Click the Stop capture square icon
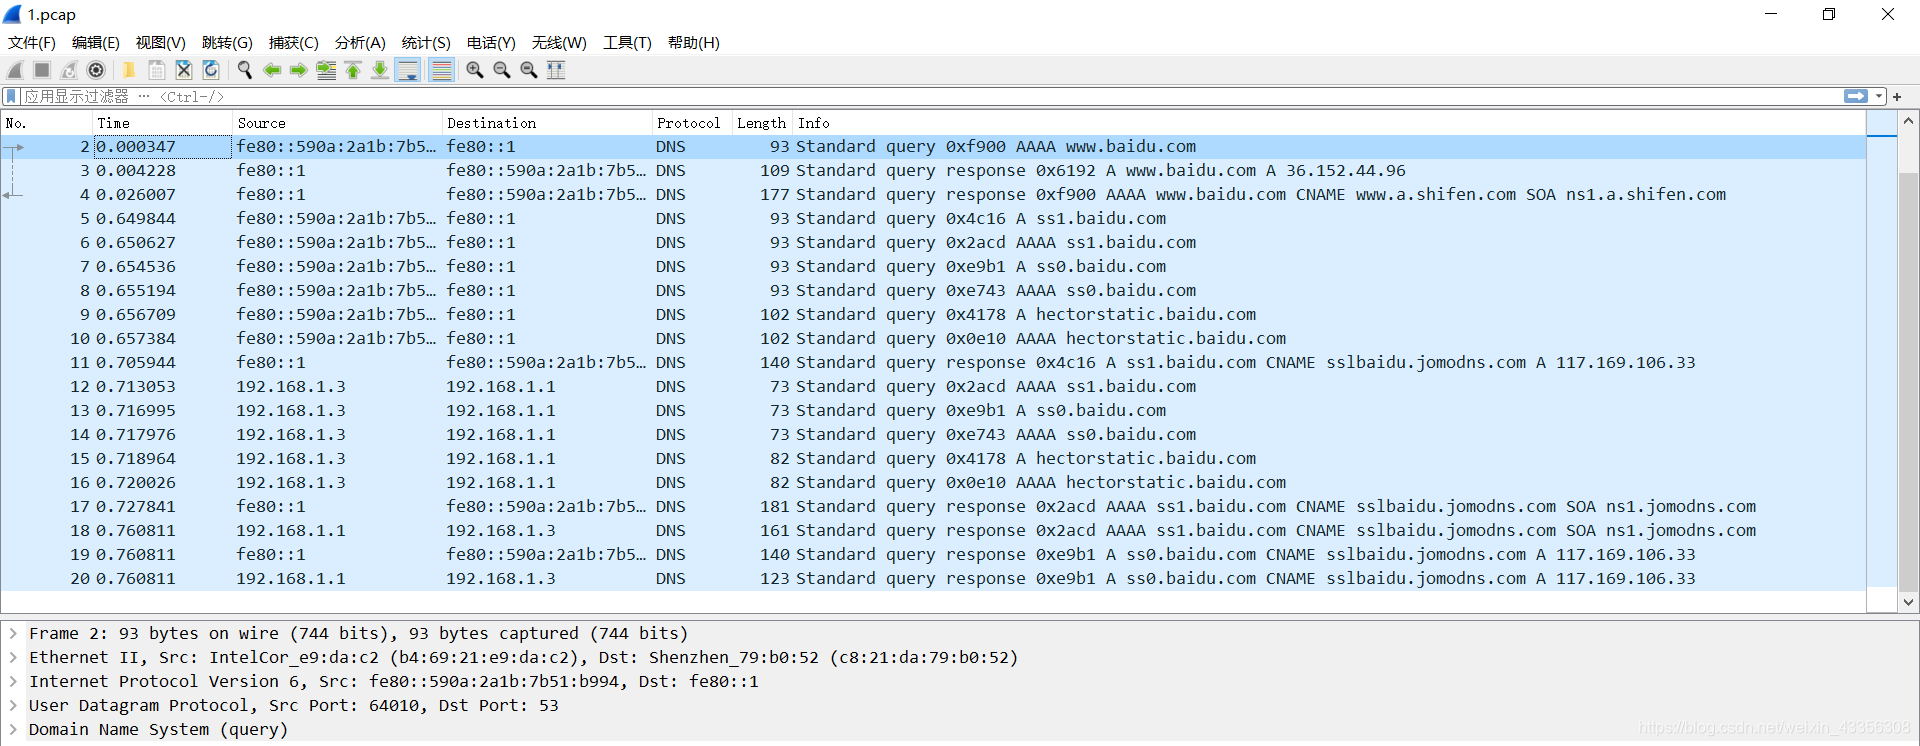1920x746 pixels. [x=42, y=70]
